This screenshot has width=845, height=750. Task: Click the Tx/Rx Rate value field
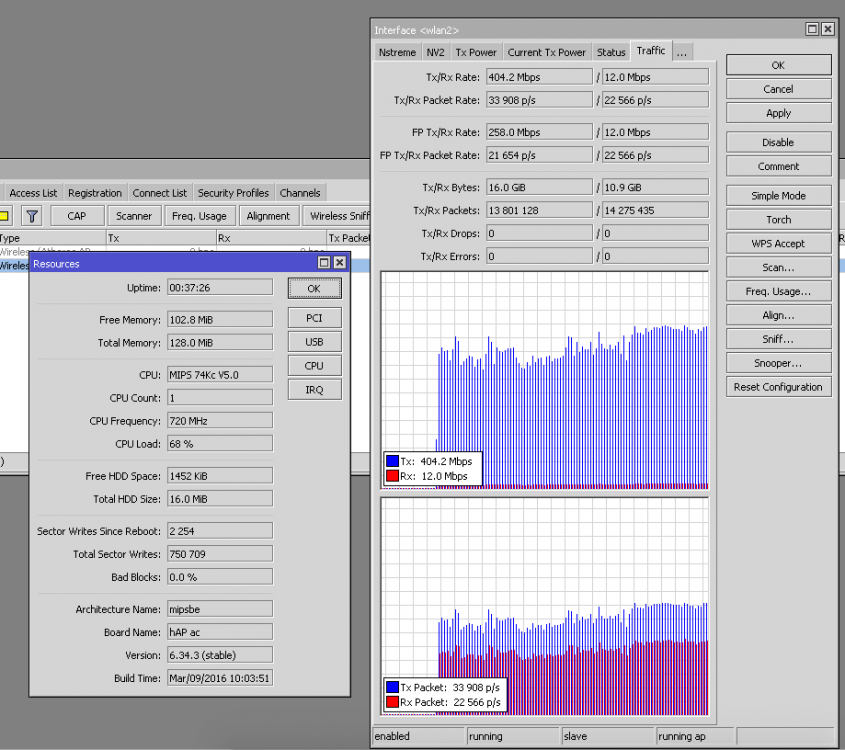pyautogui.click(x=538, y=77)
